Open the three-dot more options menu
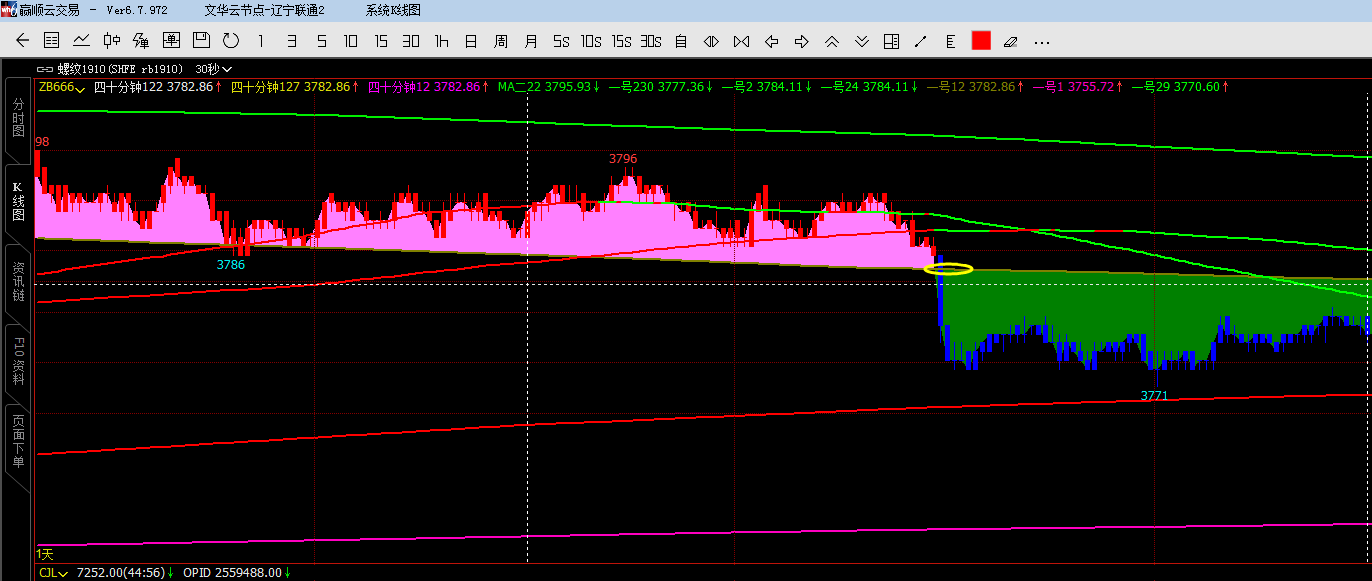The image size is (1372, 581). click(1042, 41)
